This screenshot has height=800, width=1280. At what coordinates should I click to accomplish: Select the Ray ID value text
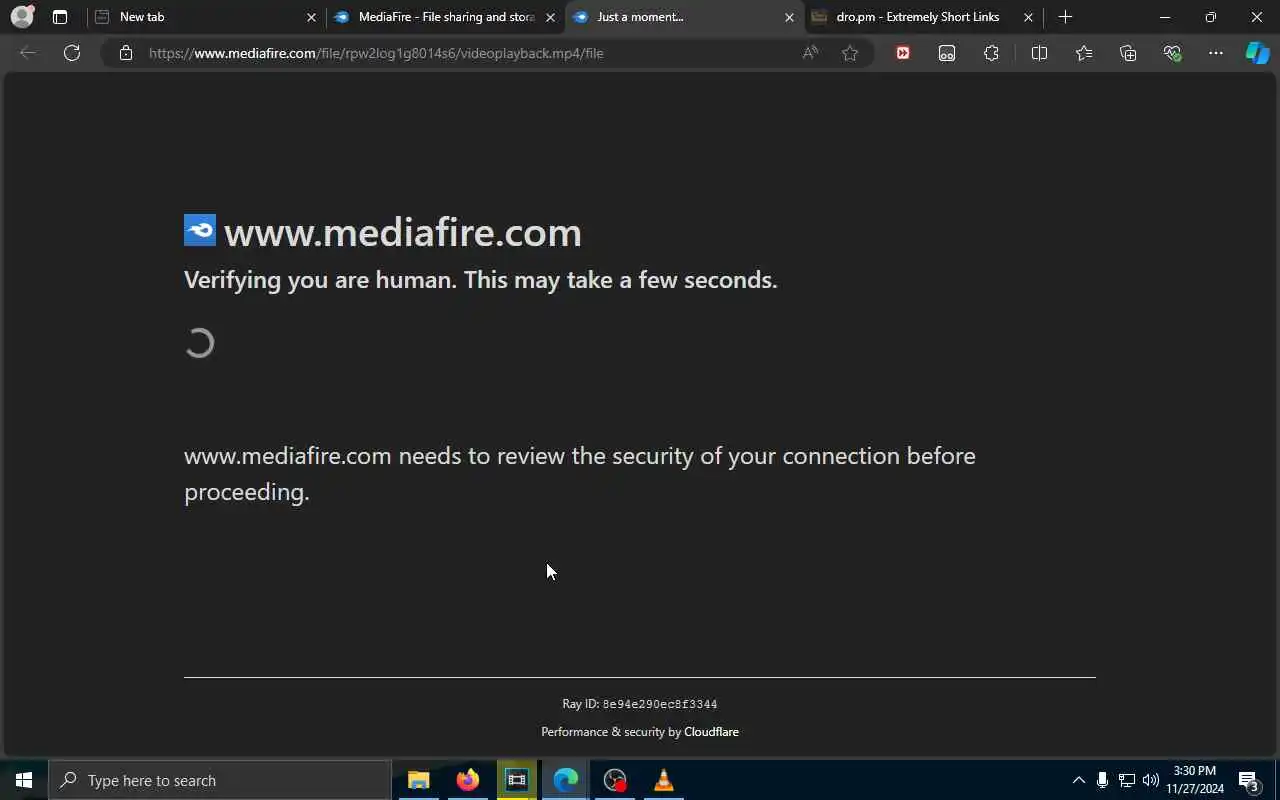click(x=660, y=704)
